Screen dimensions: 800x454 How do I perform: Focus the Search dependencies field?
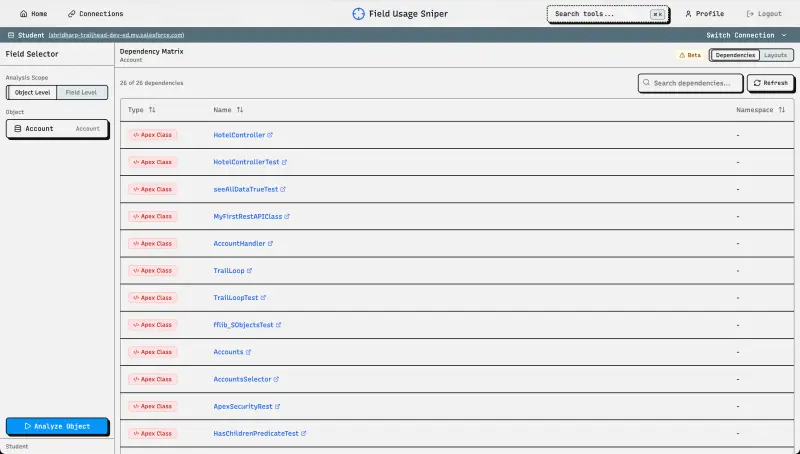(x=690, y=83)
